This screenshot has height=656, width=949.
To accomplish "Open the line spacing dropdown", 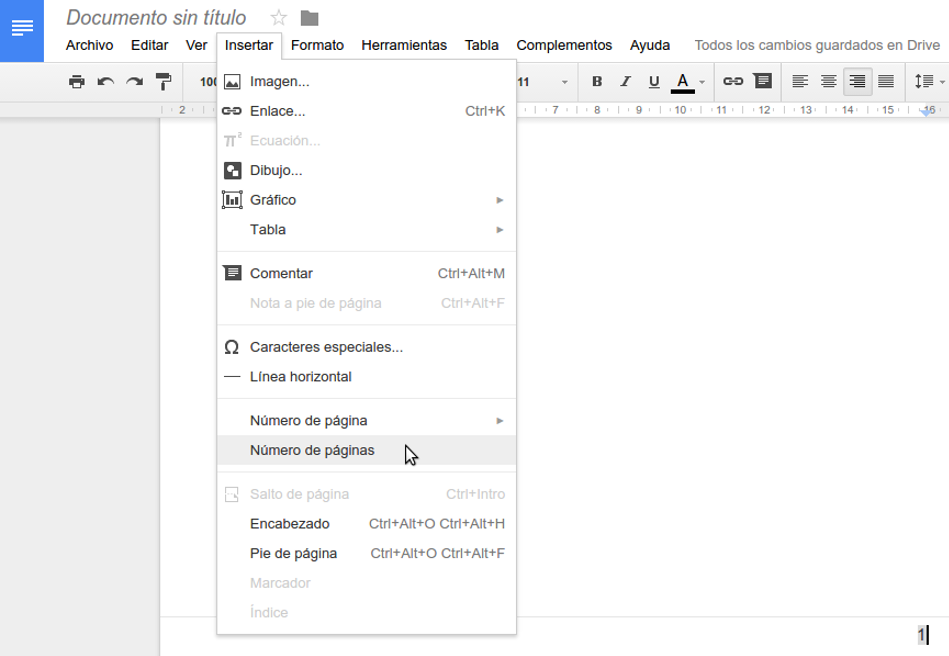I will point(927,82).
